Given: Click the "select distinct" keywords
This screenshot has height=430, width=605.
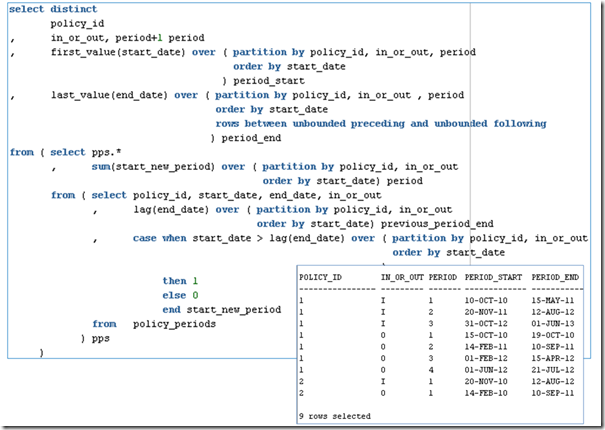Looking at the screenshot, I should [x=50, y=8].
